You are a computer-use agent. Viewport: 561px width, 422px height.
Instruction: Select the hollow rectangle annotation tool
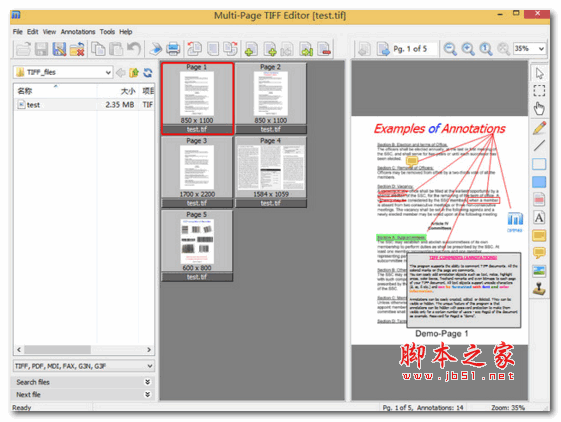(x=539, y=164)
